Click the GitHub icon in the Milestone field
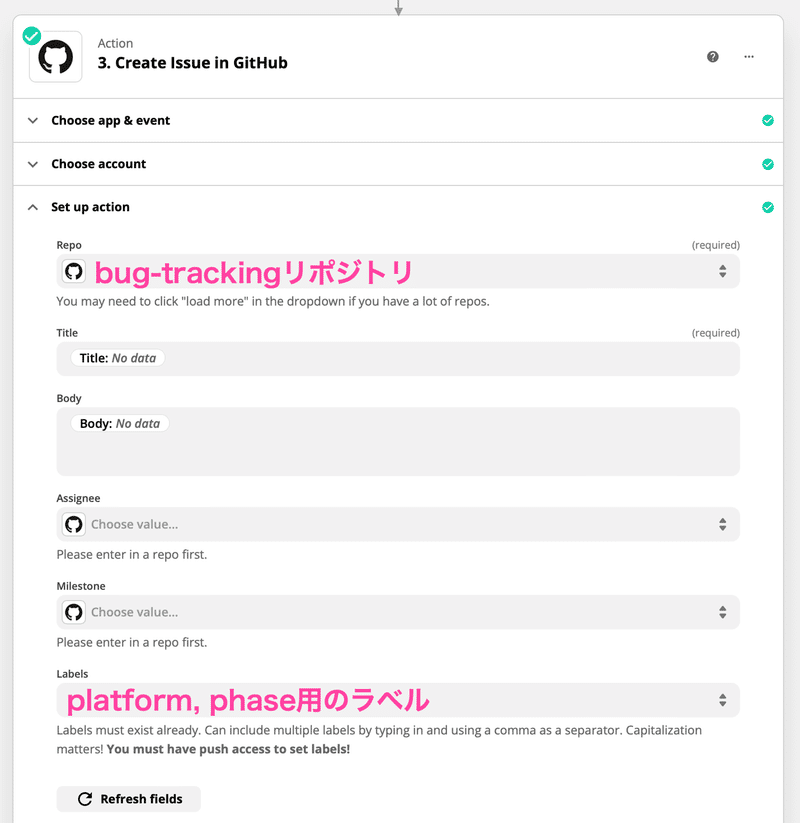The width and height of the screenshot is (800, 823). [x=73, y=612]
